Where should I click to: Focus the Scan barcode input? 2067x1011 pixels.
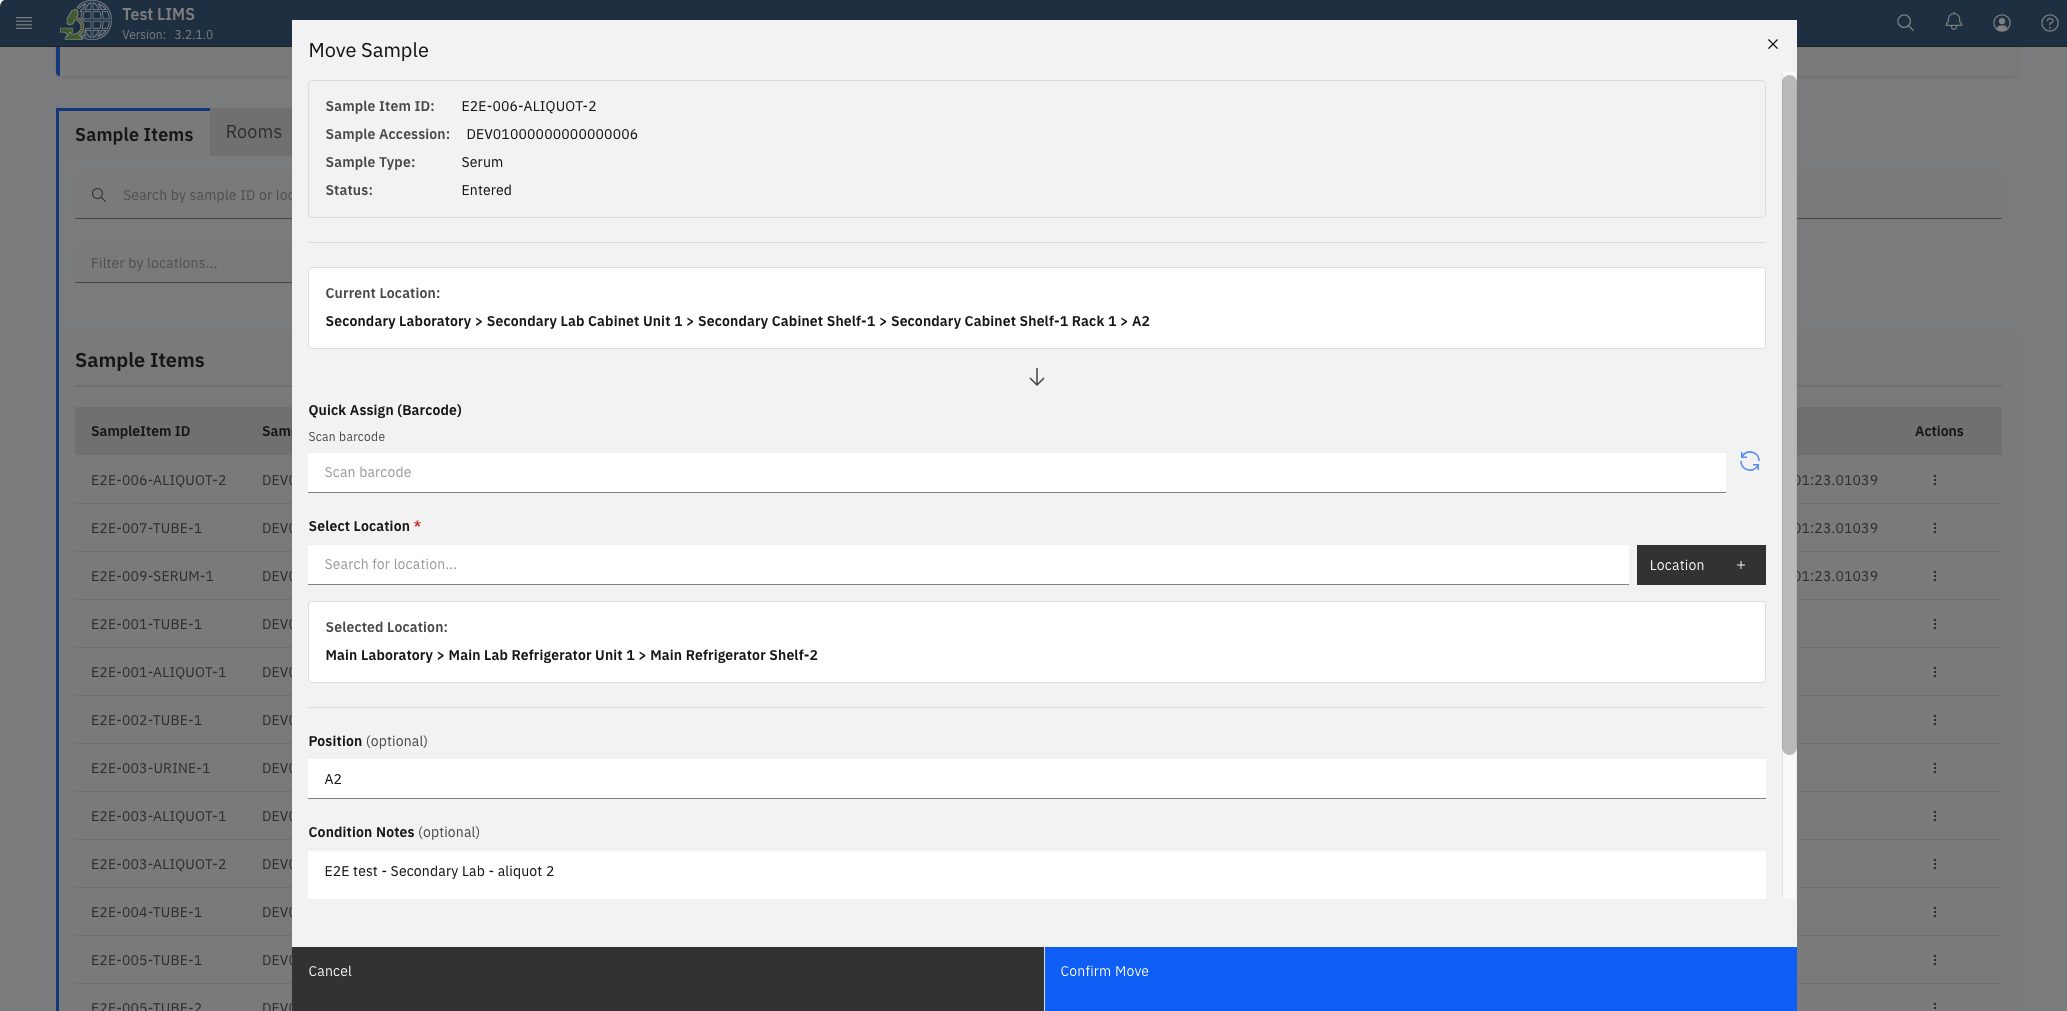pyautogui.click(x=1016, y=472)
